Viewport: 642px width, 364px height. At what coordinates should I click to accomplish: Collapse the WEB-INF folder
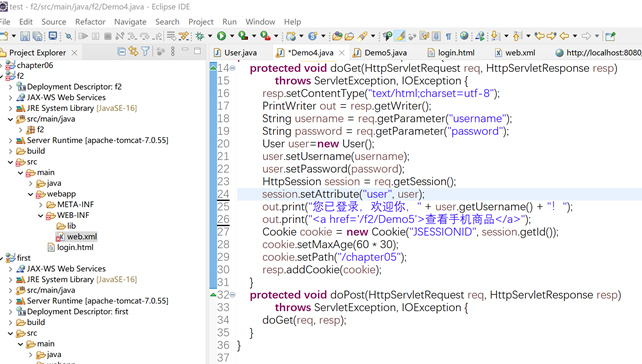click(41, 215)
